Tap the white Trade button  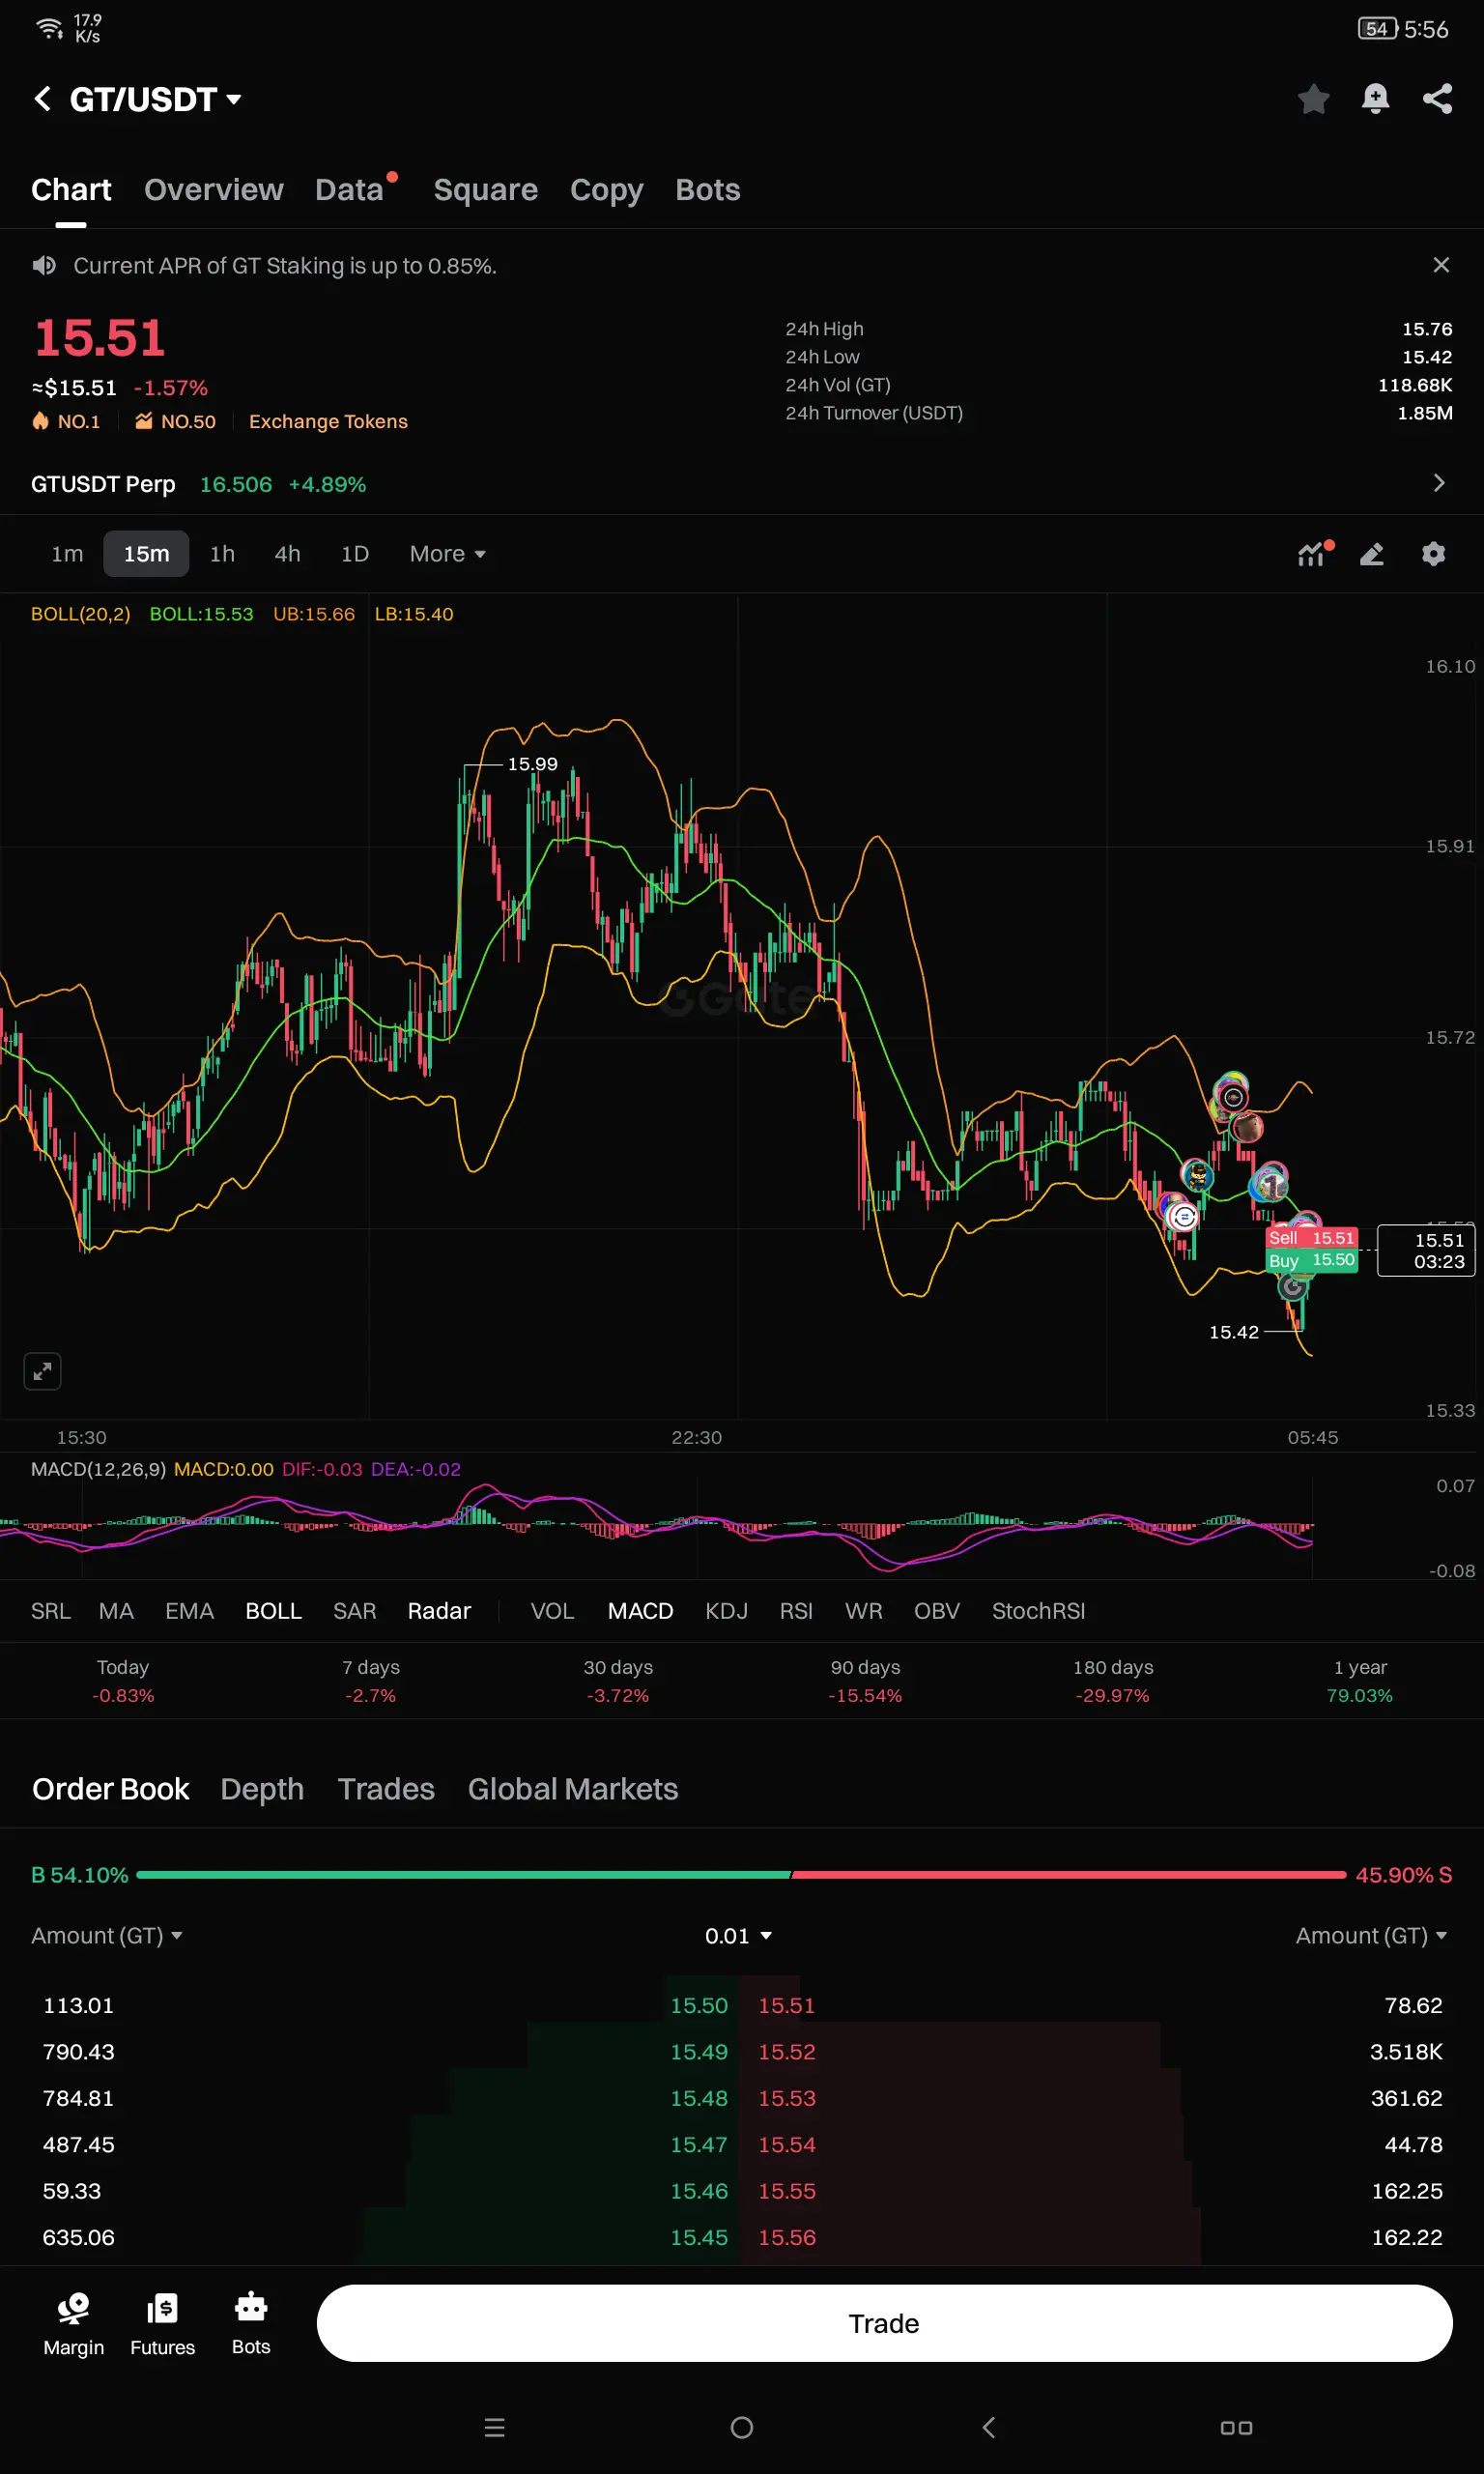point(884,2323)
